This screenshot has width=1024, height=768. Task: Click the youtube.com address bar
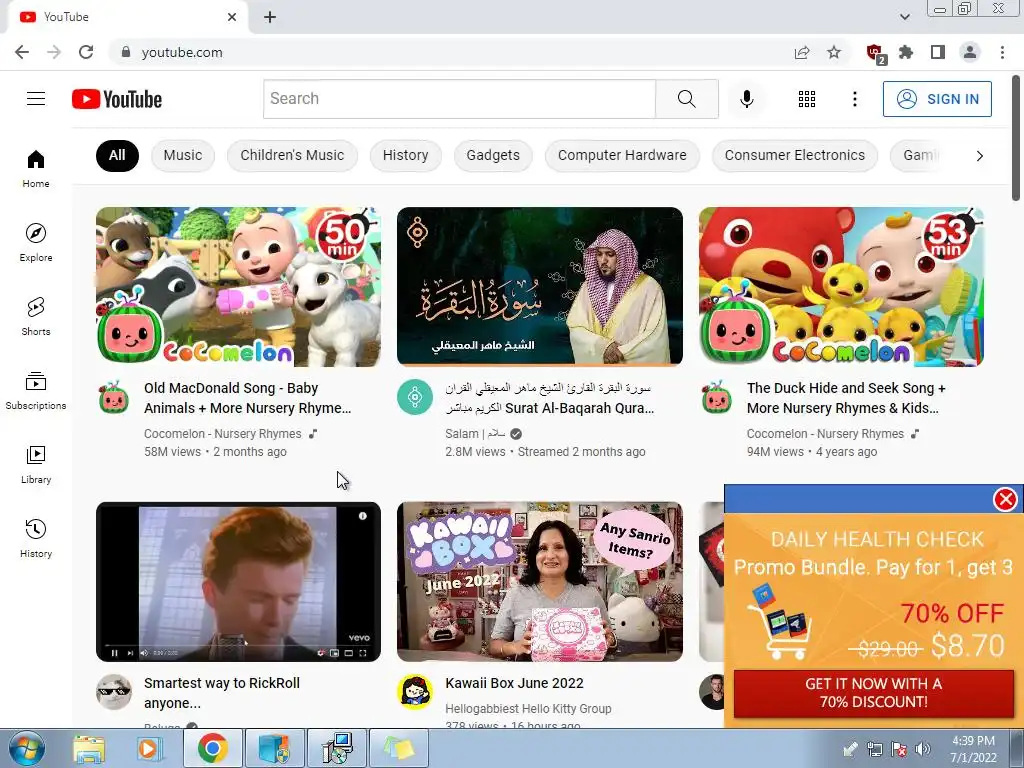[x=451, y=52]
